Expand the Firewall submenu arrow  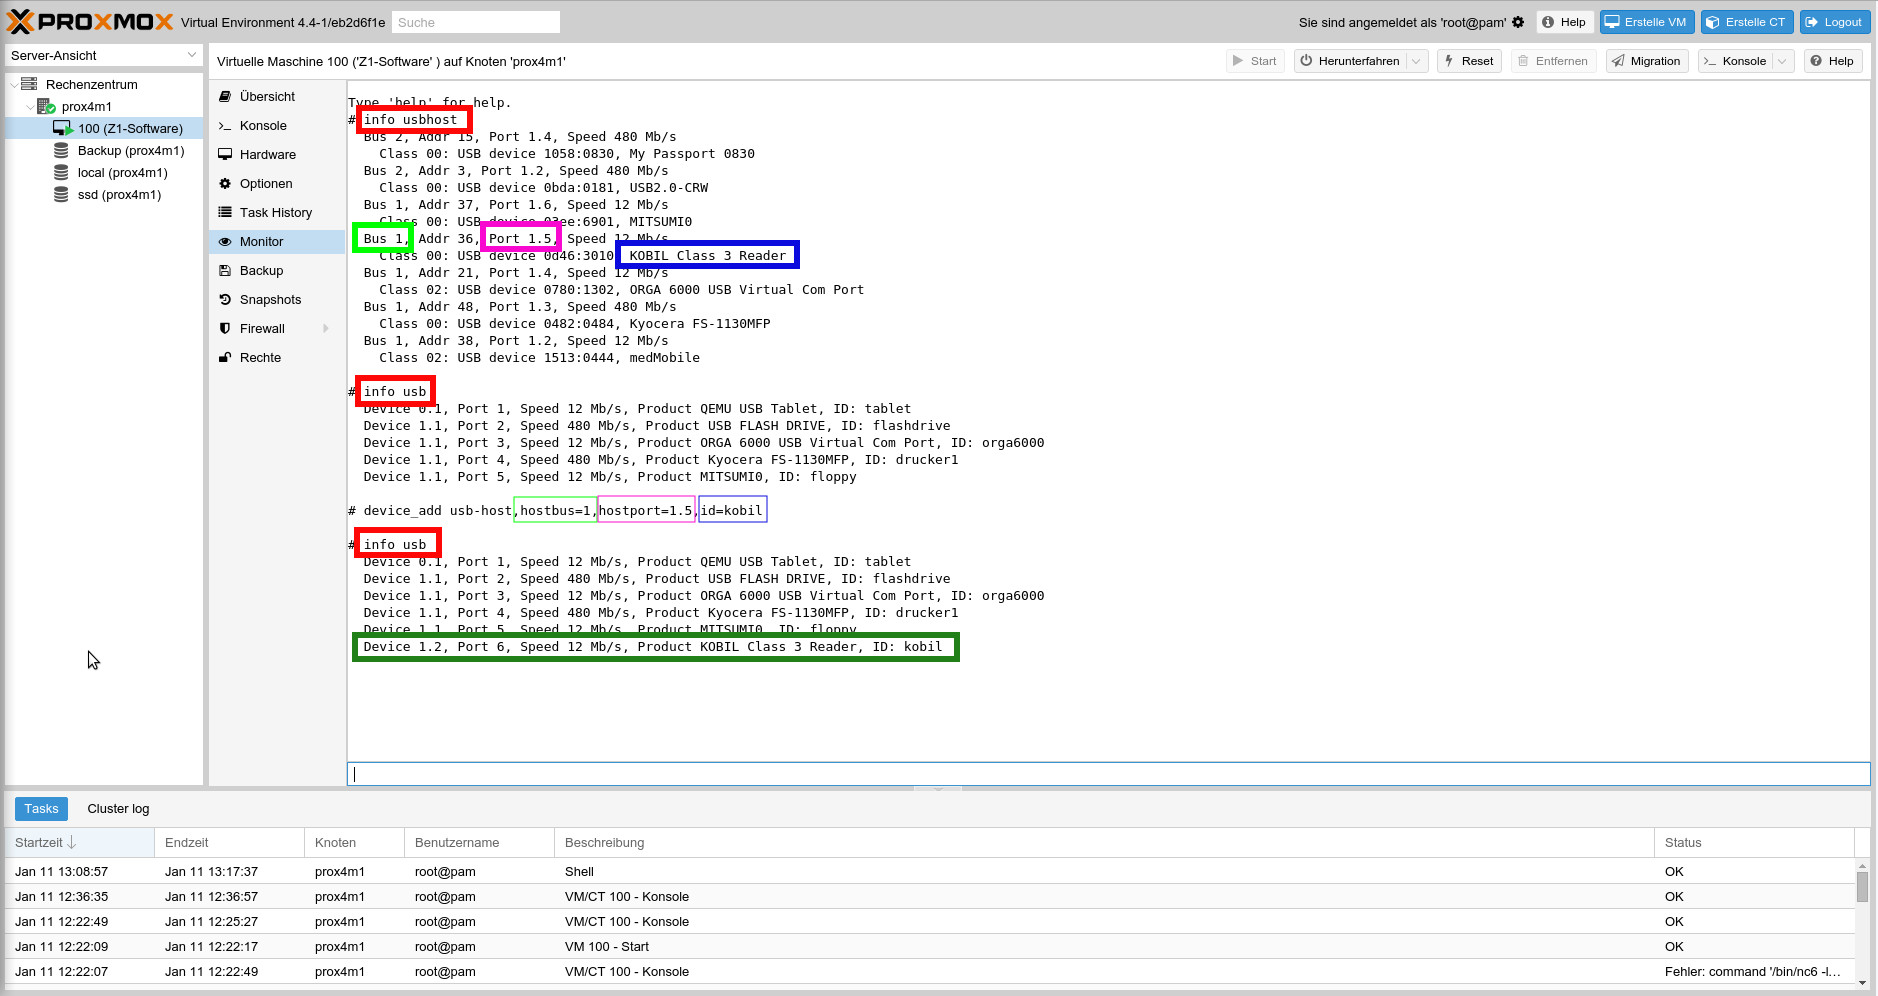click(326, 329)
